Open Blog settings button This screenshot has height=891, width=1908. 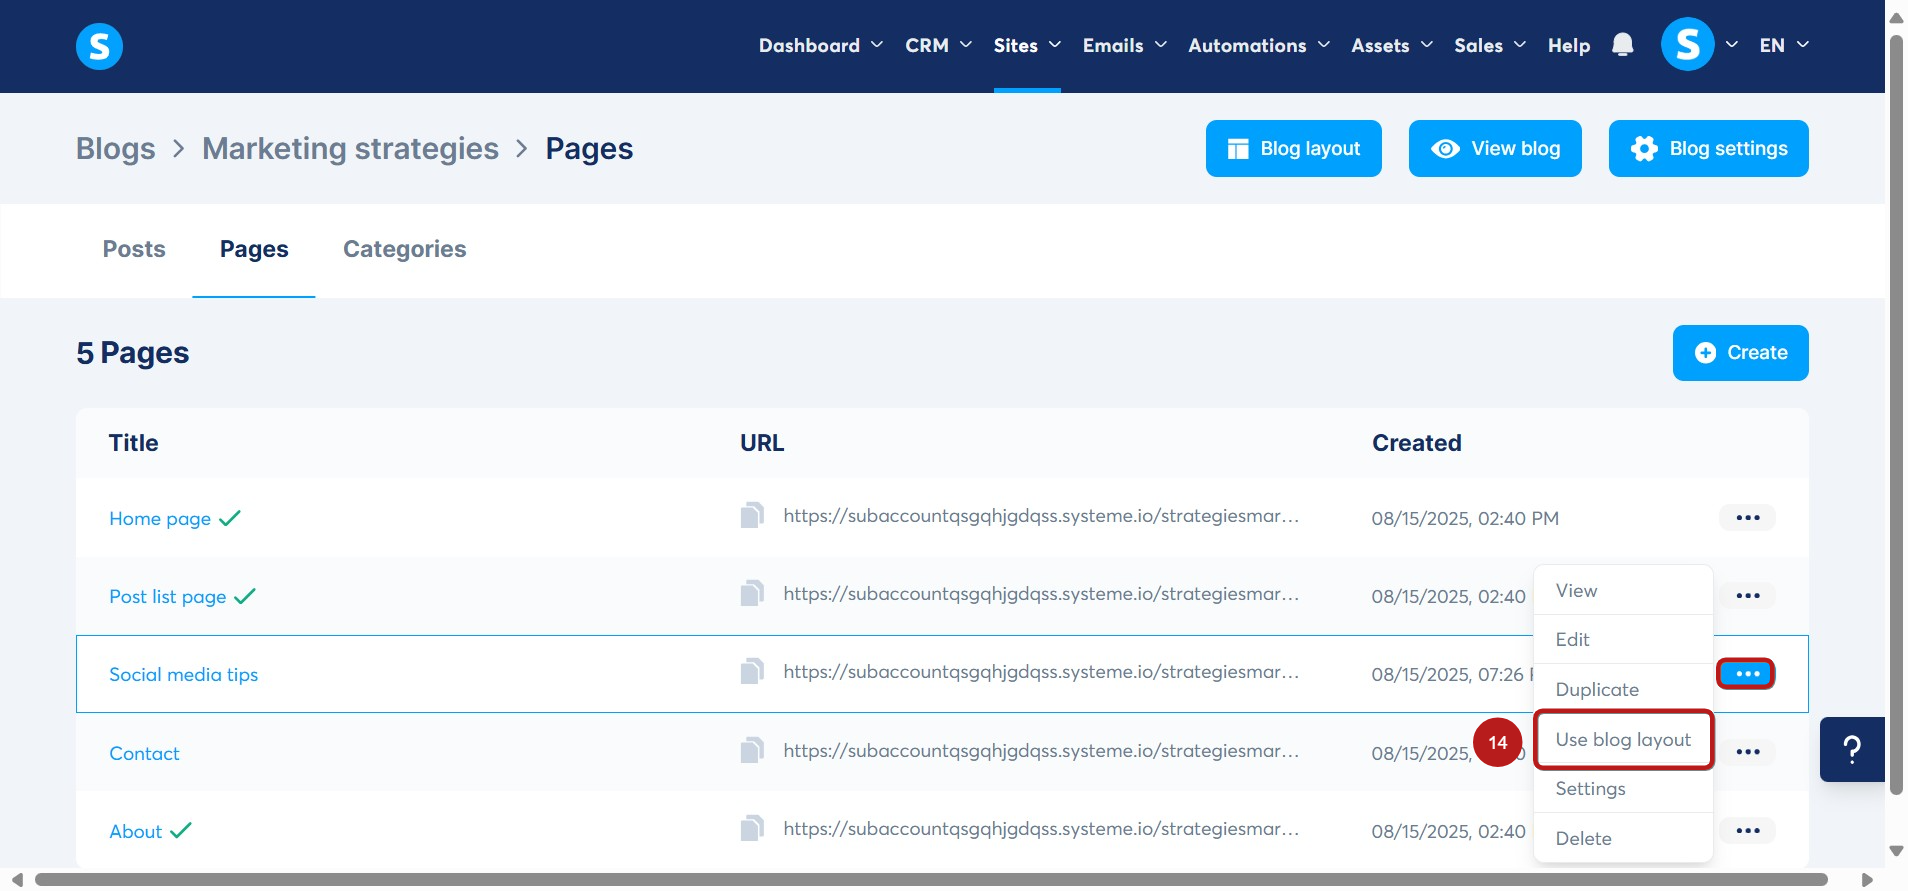coord(1708,148)
